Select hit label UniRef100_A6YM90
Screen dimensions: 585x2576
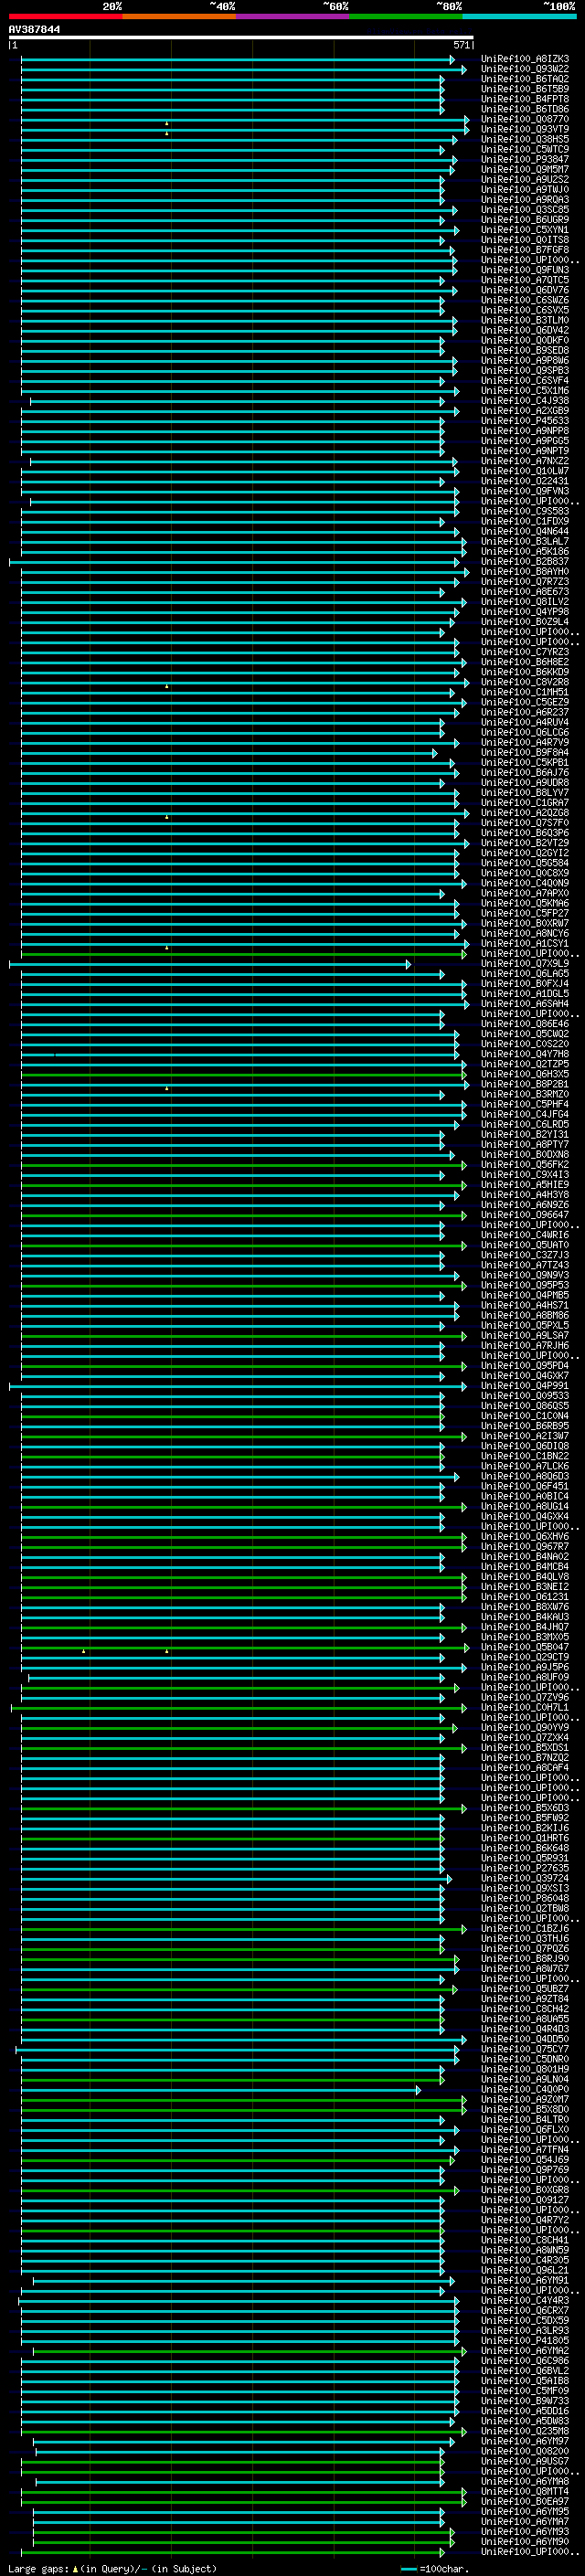click(x=525, y=2542)
